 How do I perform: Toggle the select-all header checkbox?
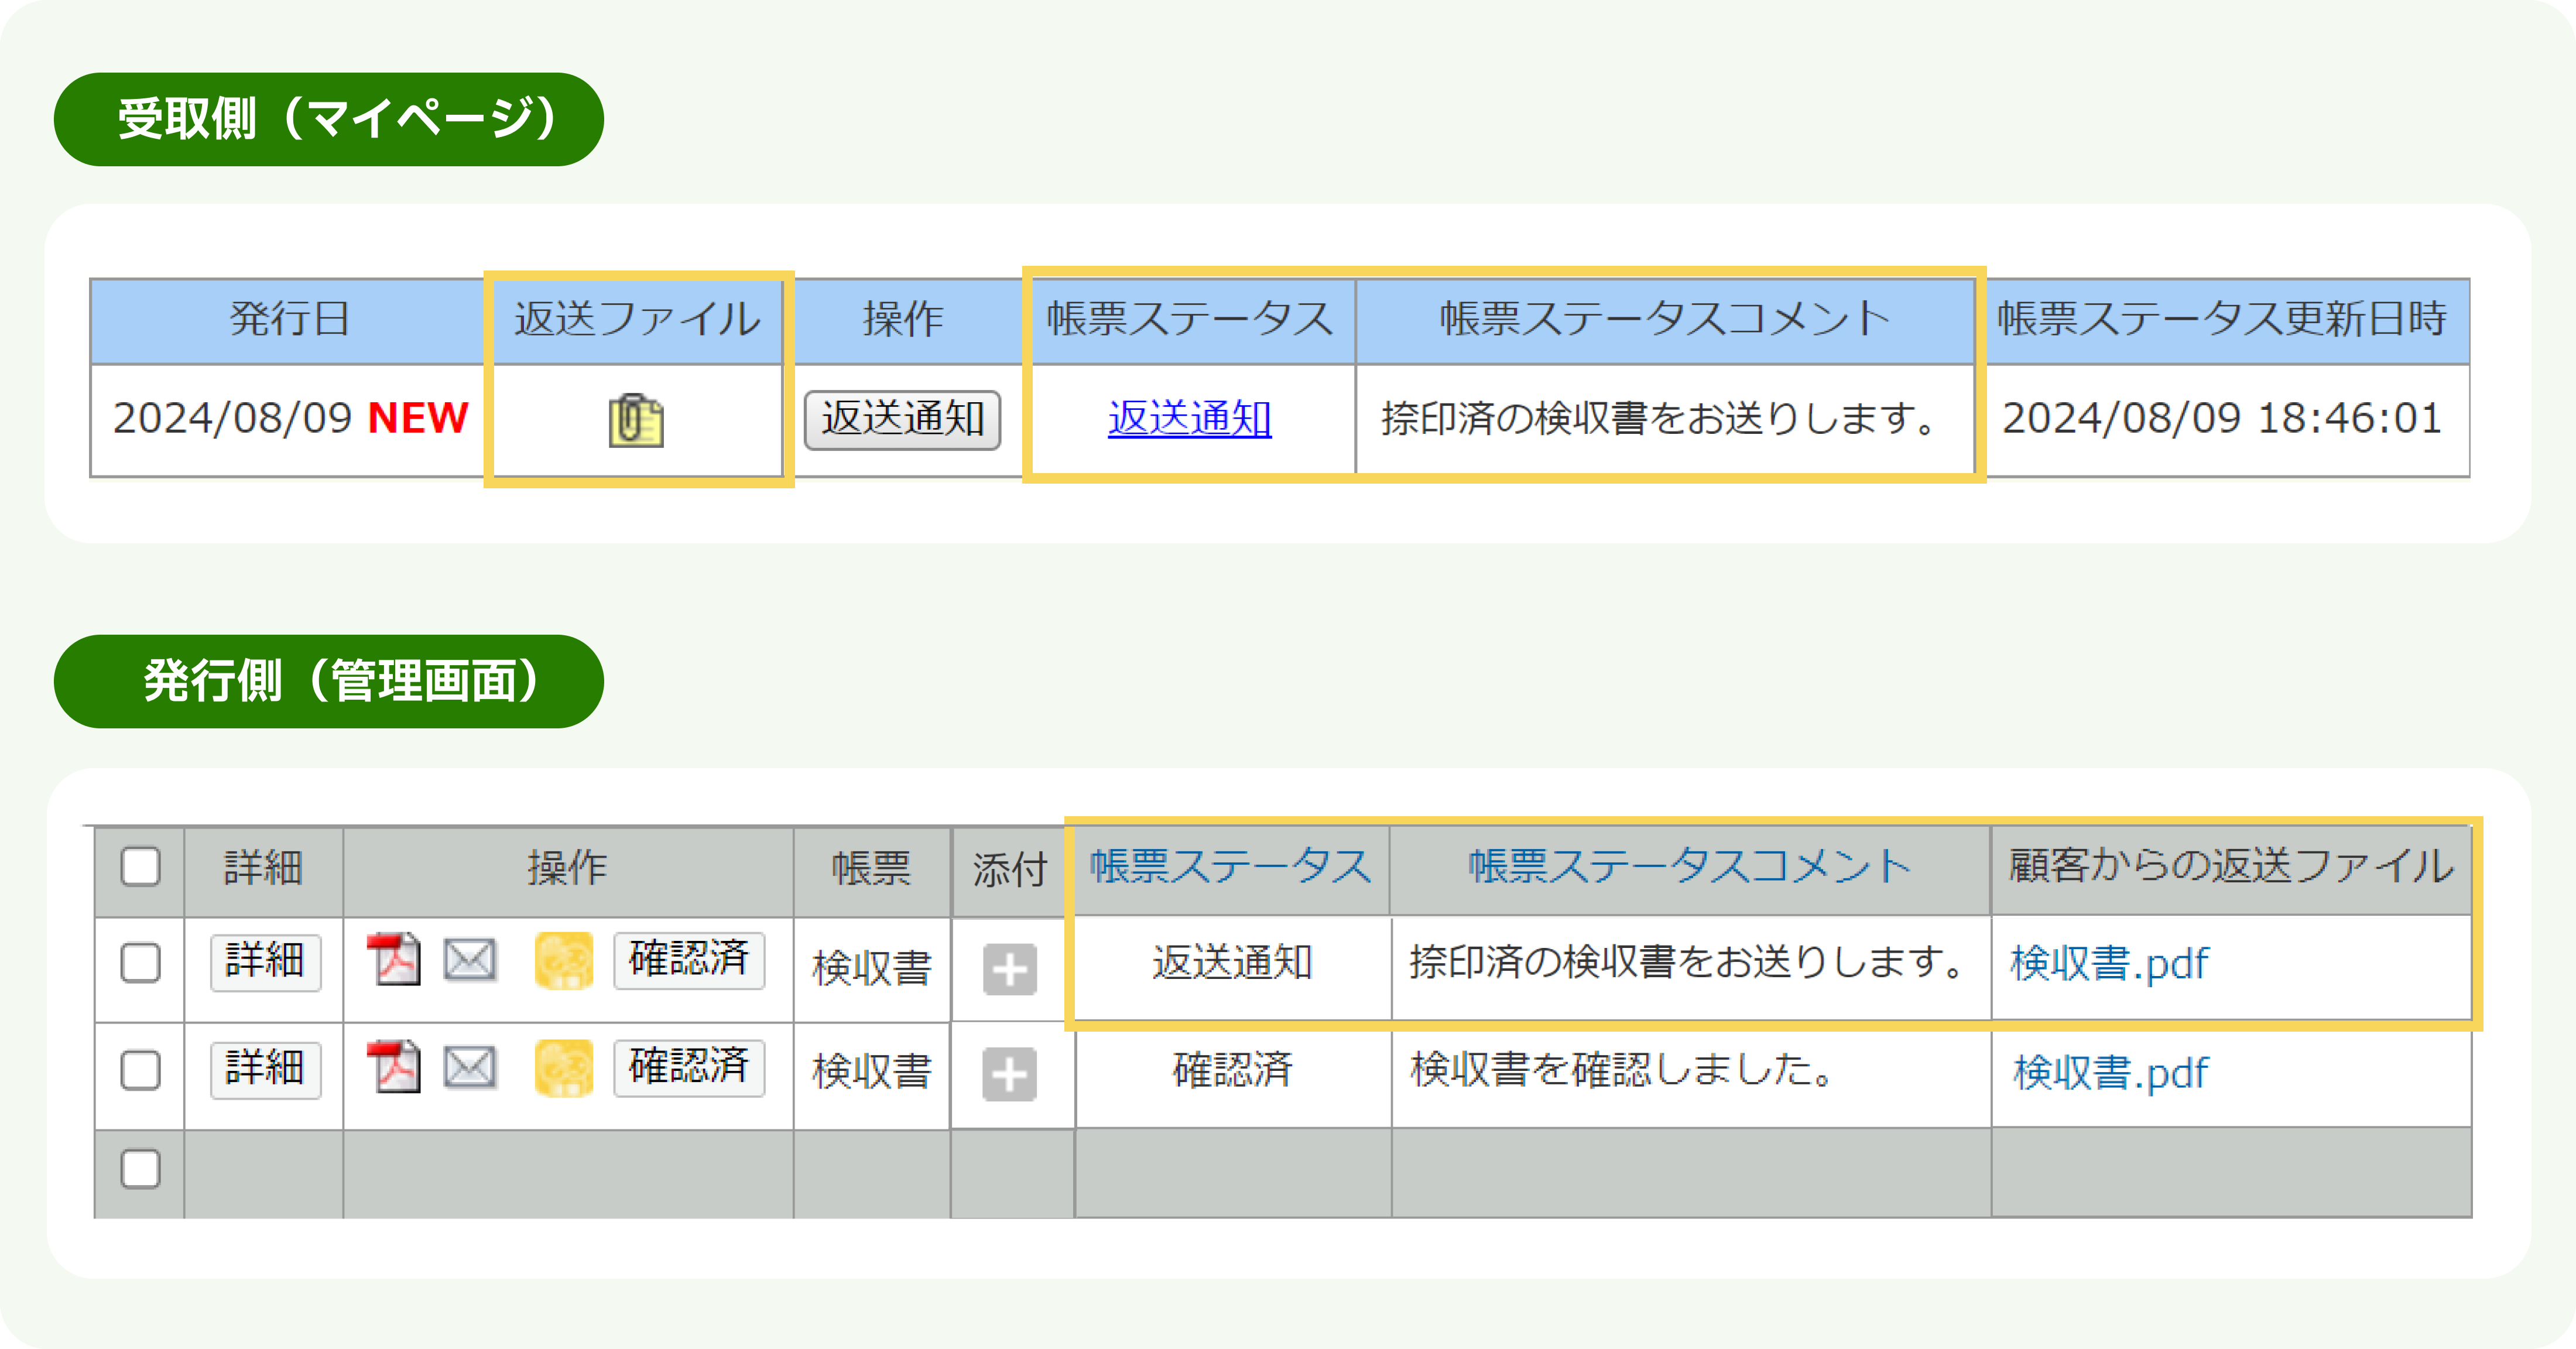140,866
